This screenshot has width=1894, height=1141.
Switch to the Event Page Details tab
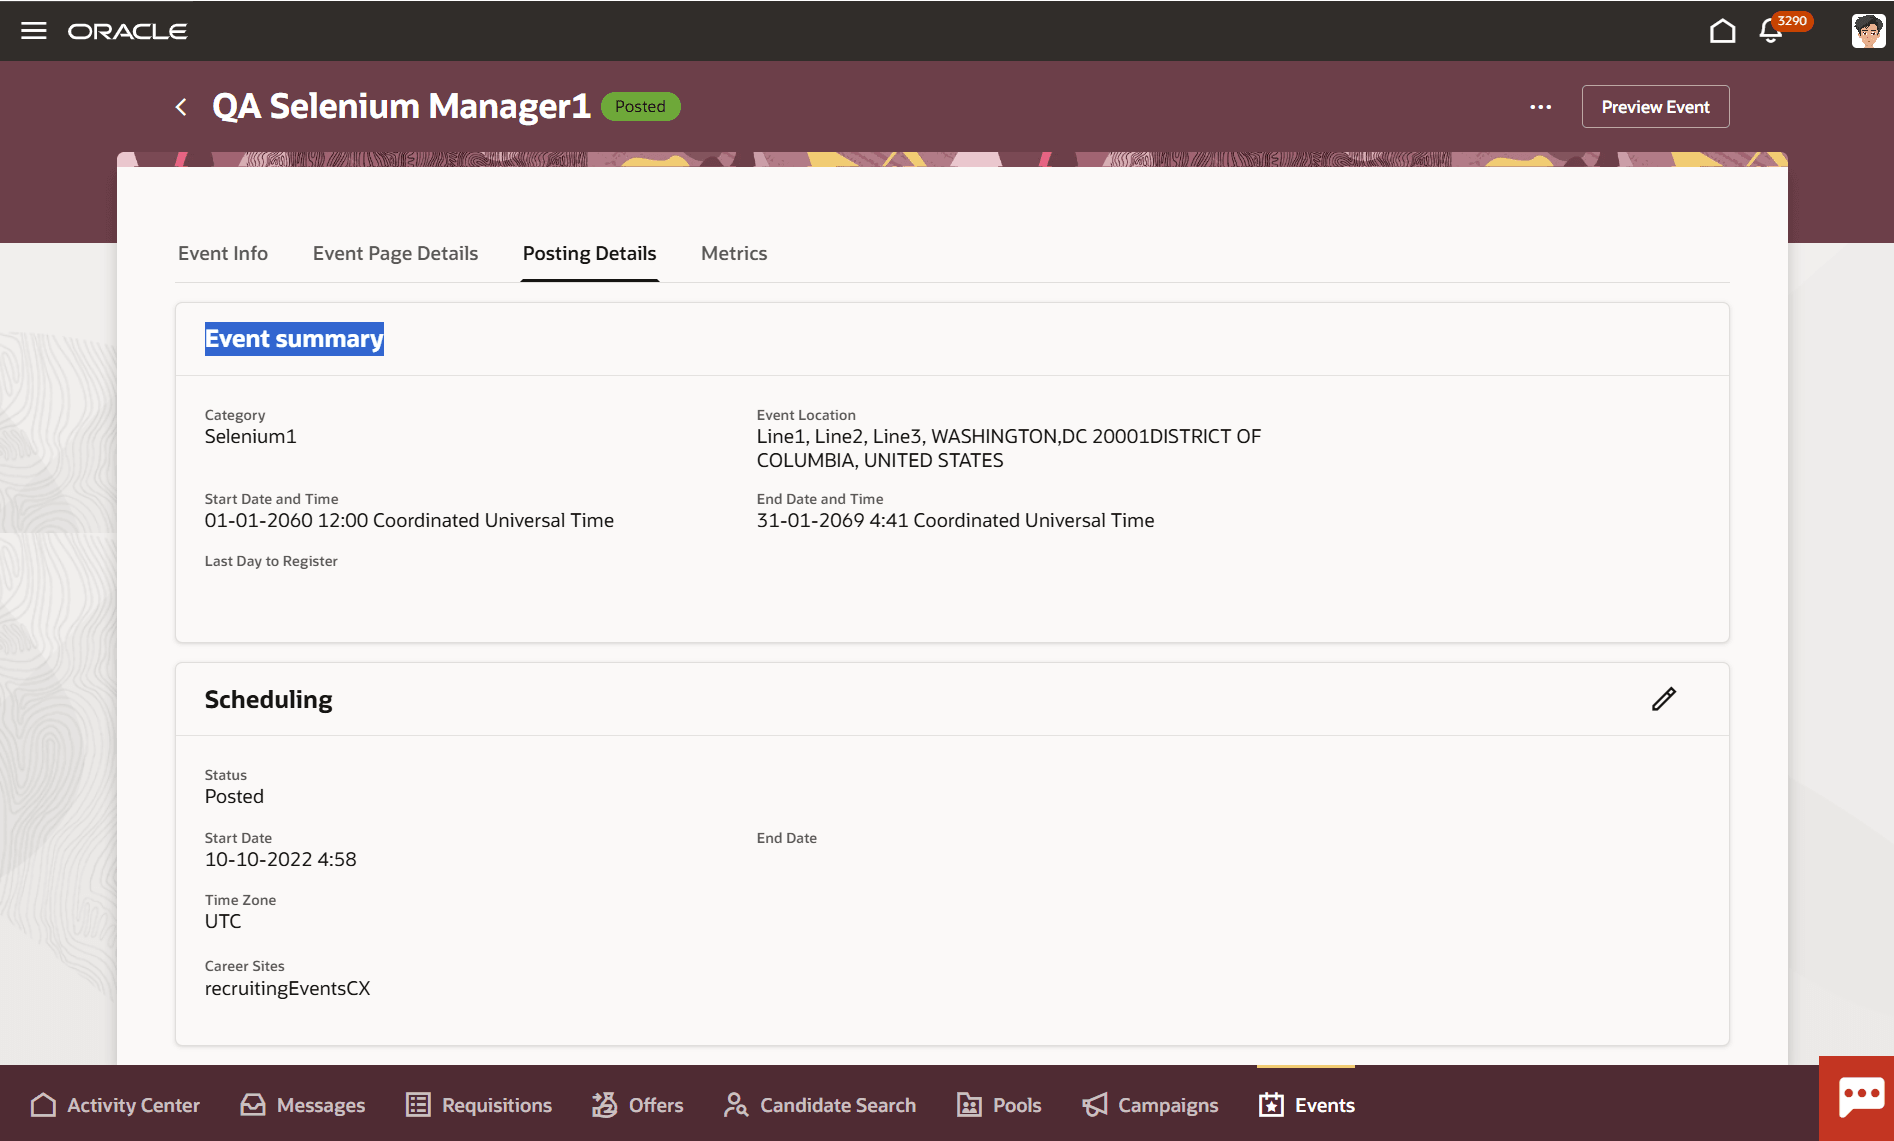pos(395,254)
